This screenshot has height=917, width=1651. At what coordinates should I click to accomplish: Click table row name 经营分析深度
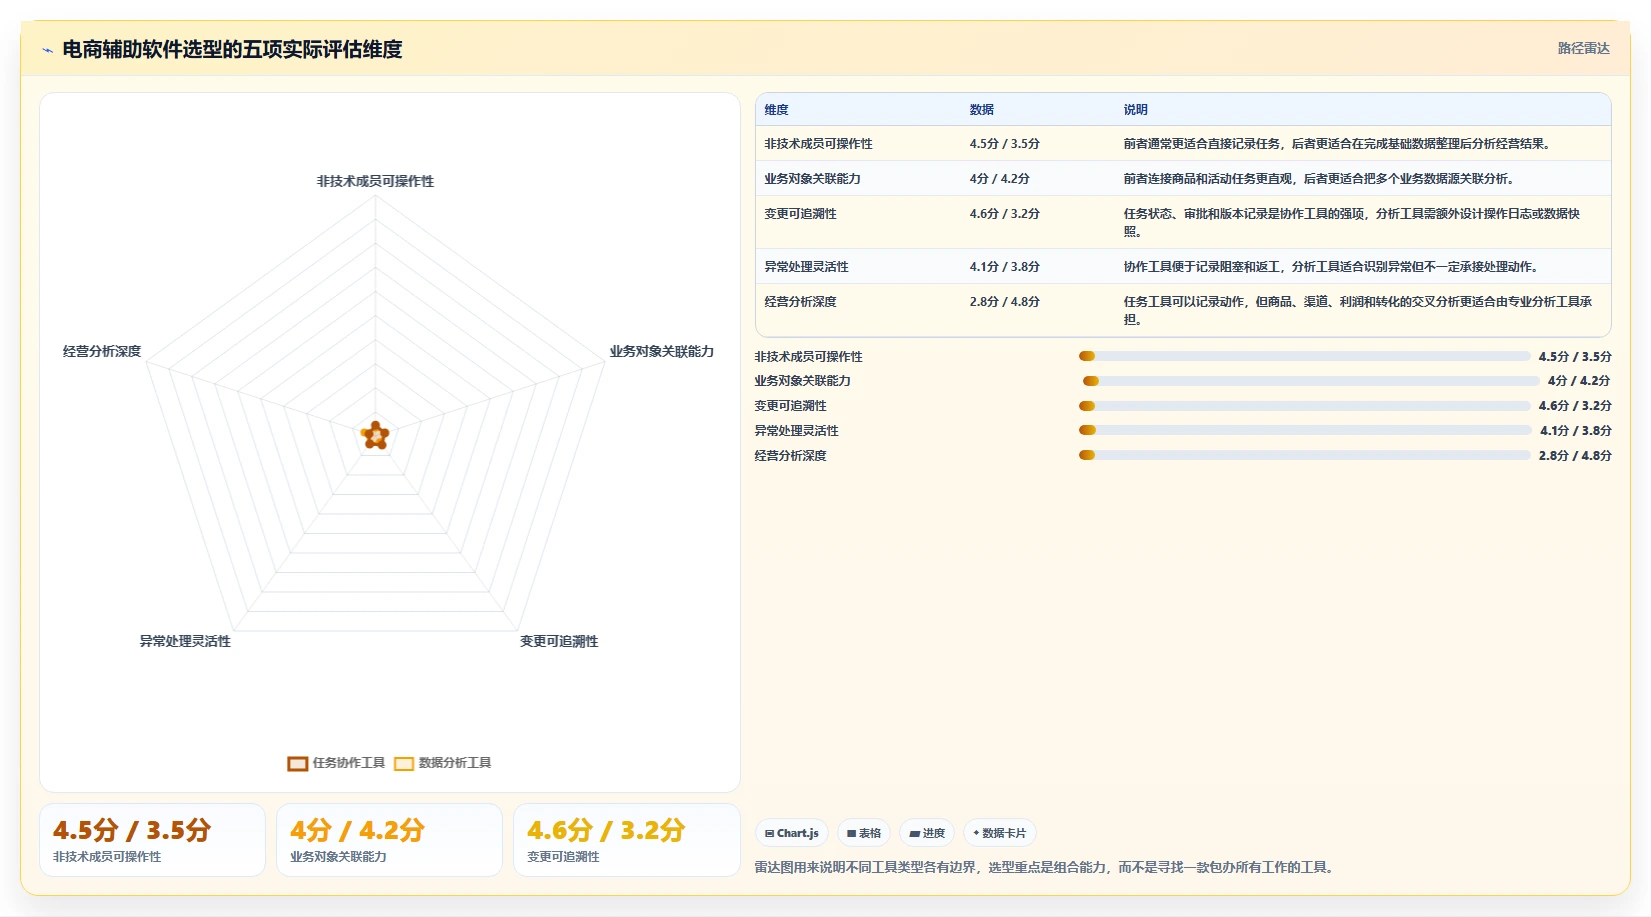coord(801,302)
